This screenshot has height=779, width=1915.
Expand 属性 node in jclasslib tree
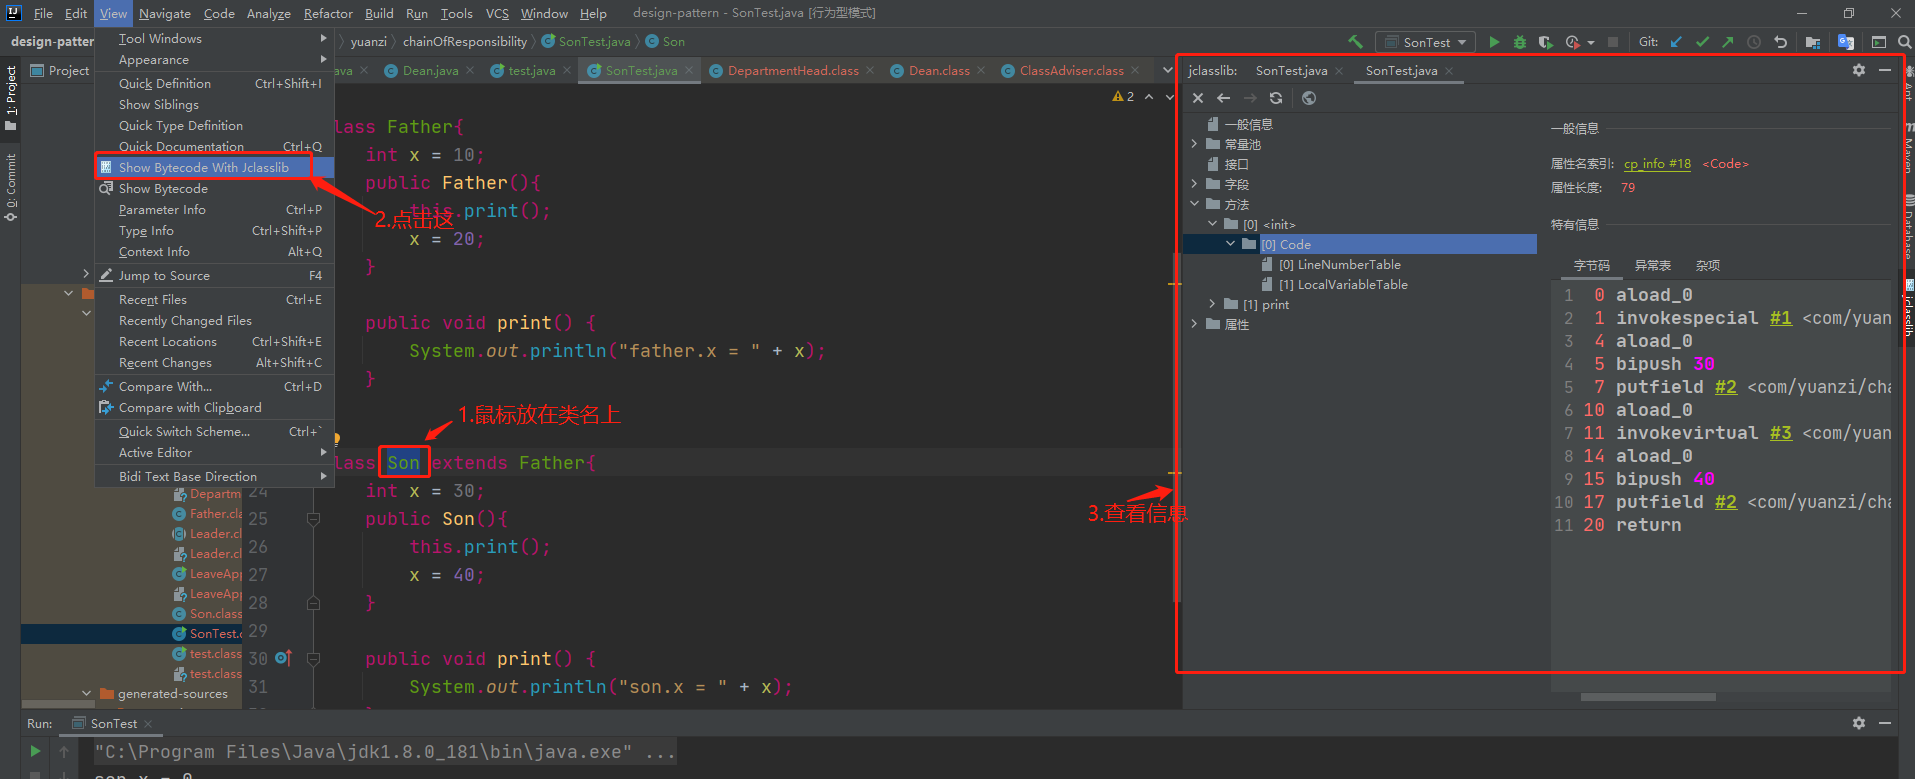[1194, 324]
